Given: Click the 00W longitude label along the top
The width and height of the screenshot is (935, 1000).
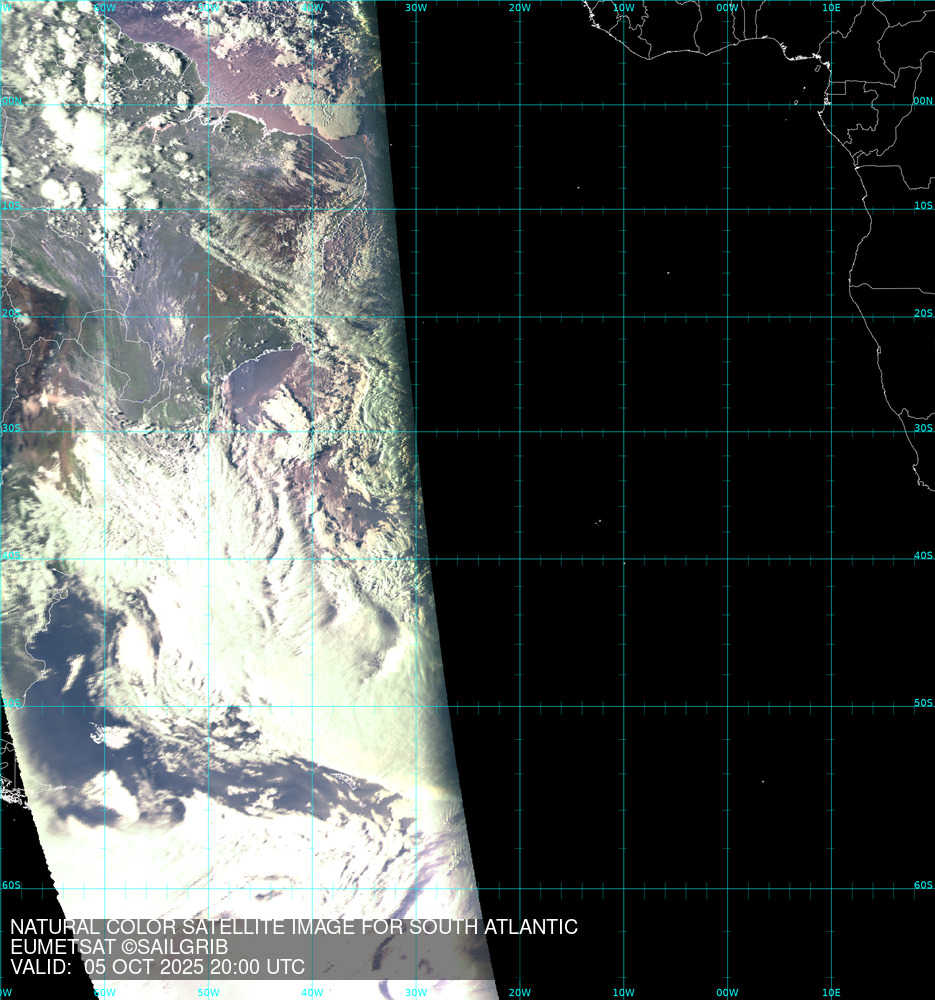Looking at the screenshot, I should coord(727,8).
